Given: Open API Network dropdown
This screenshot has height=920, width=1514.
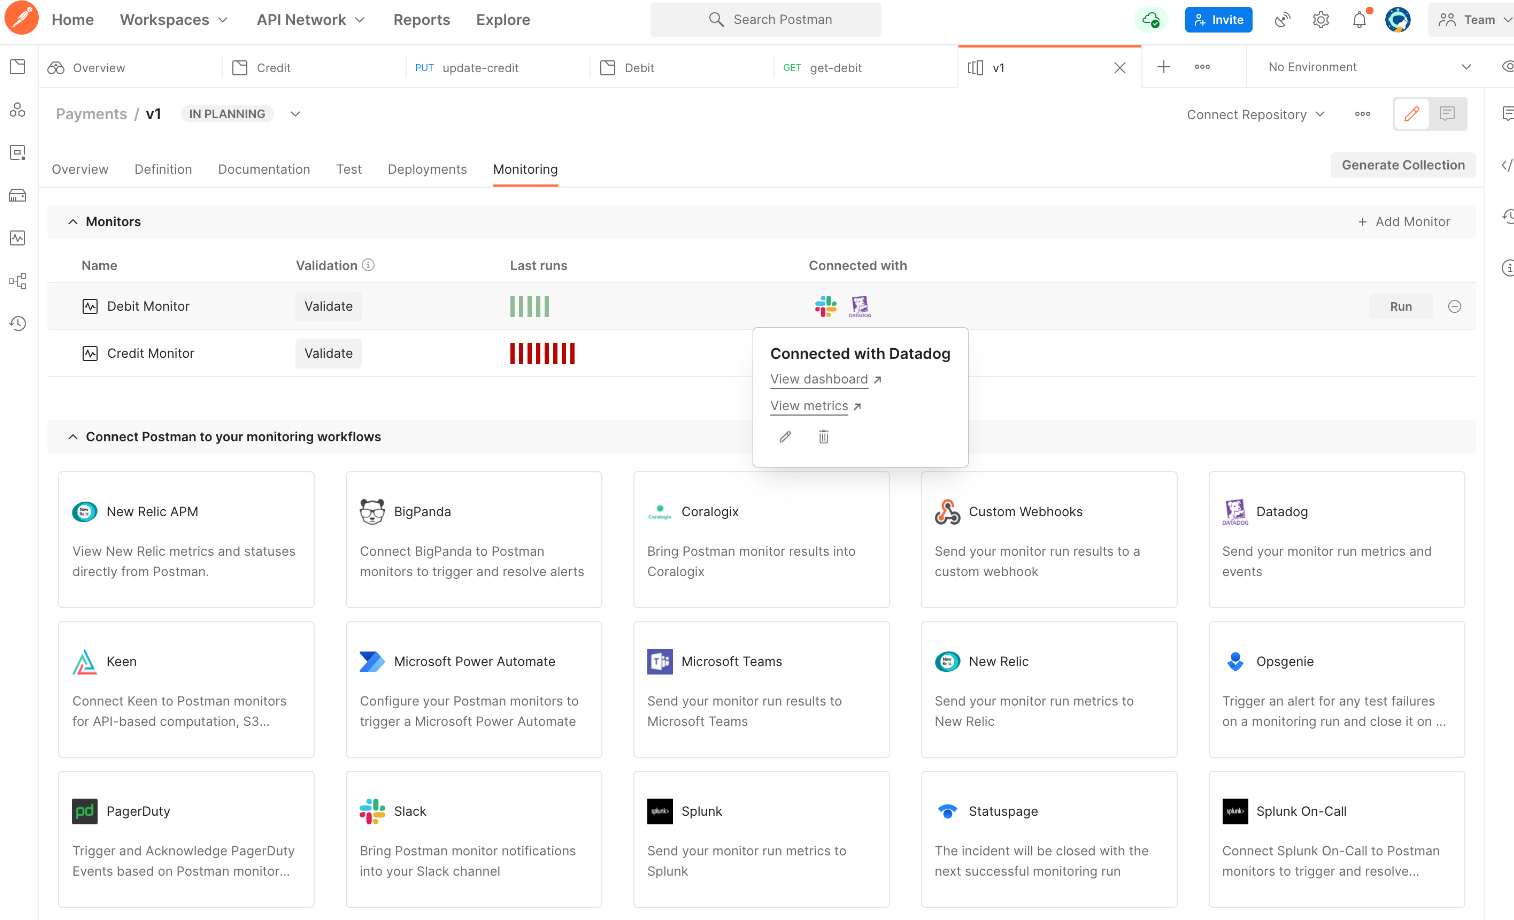Looking at the screenshot, I should [x=311, y=19].
